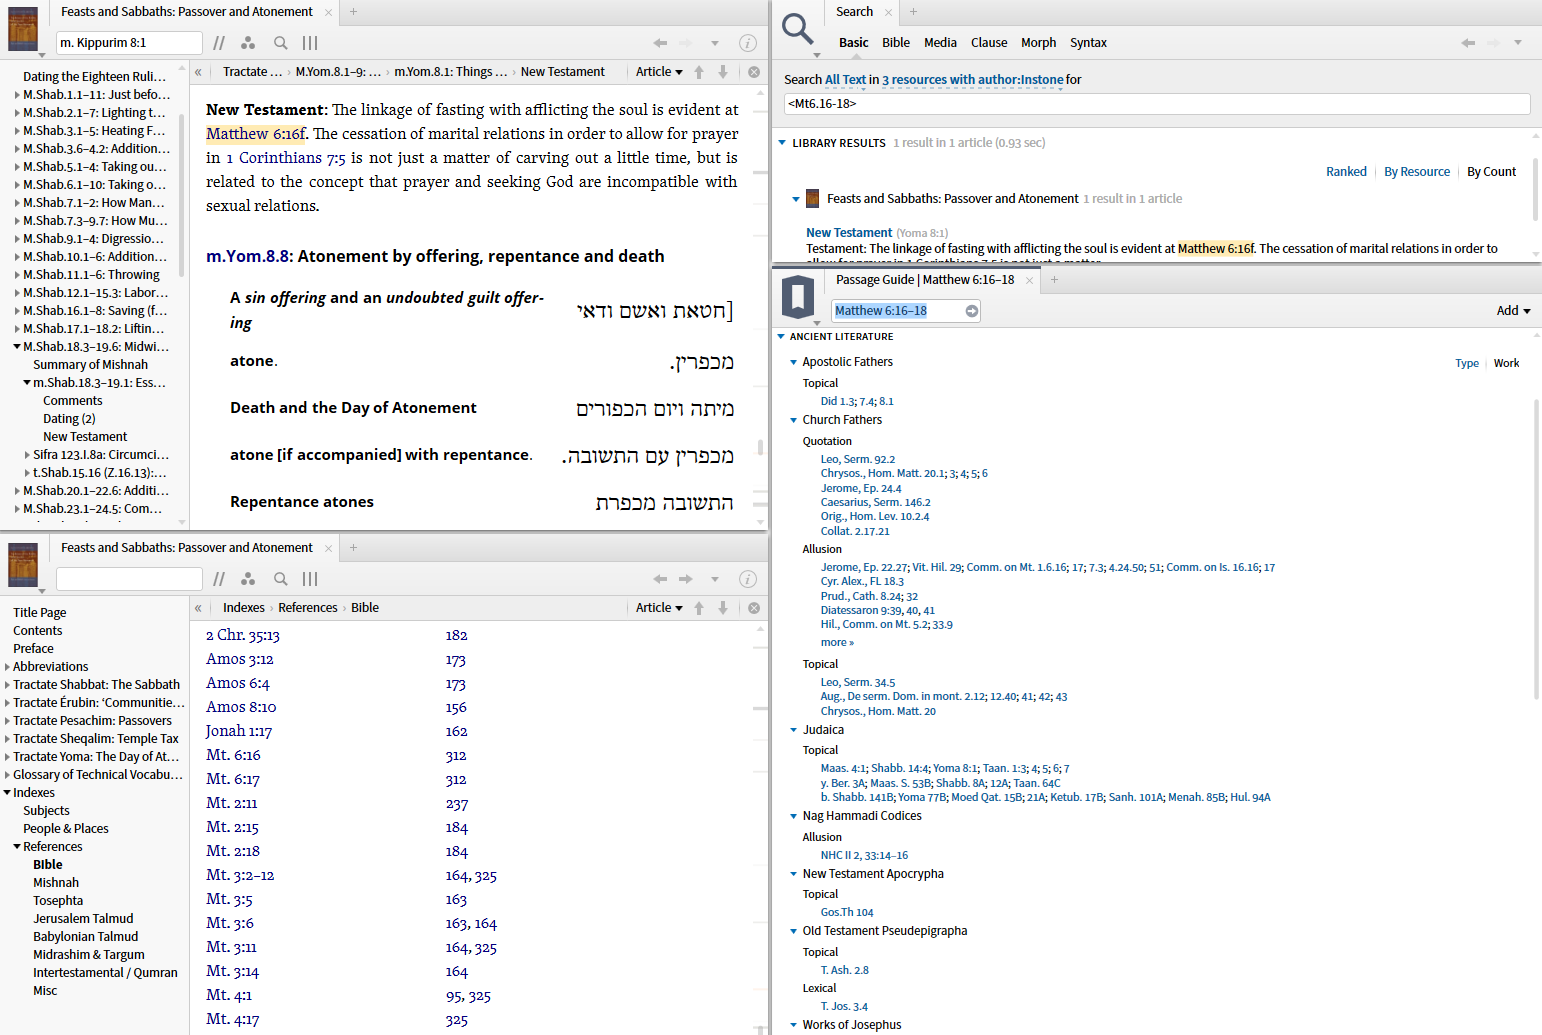Open Did 1.3 reference under Apostolic Fathers

click(x=838, y=402)
